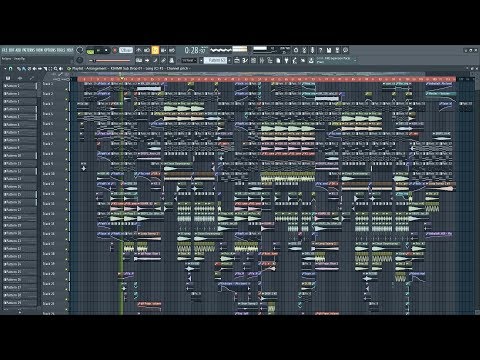The image size is (480, 360).
Task: Open the Browser window icon
Action: 270,60
